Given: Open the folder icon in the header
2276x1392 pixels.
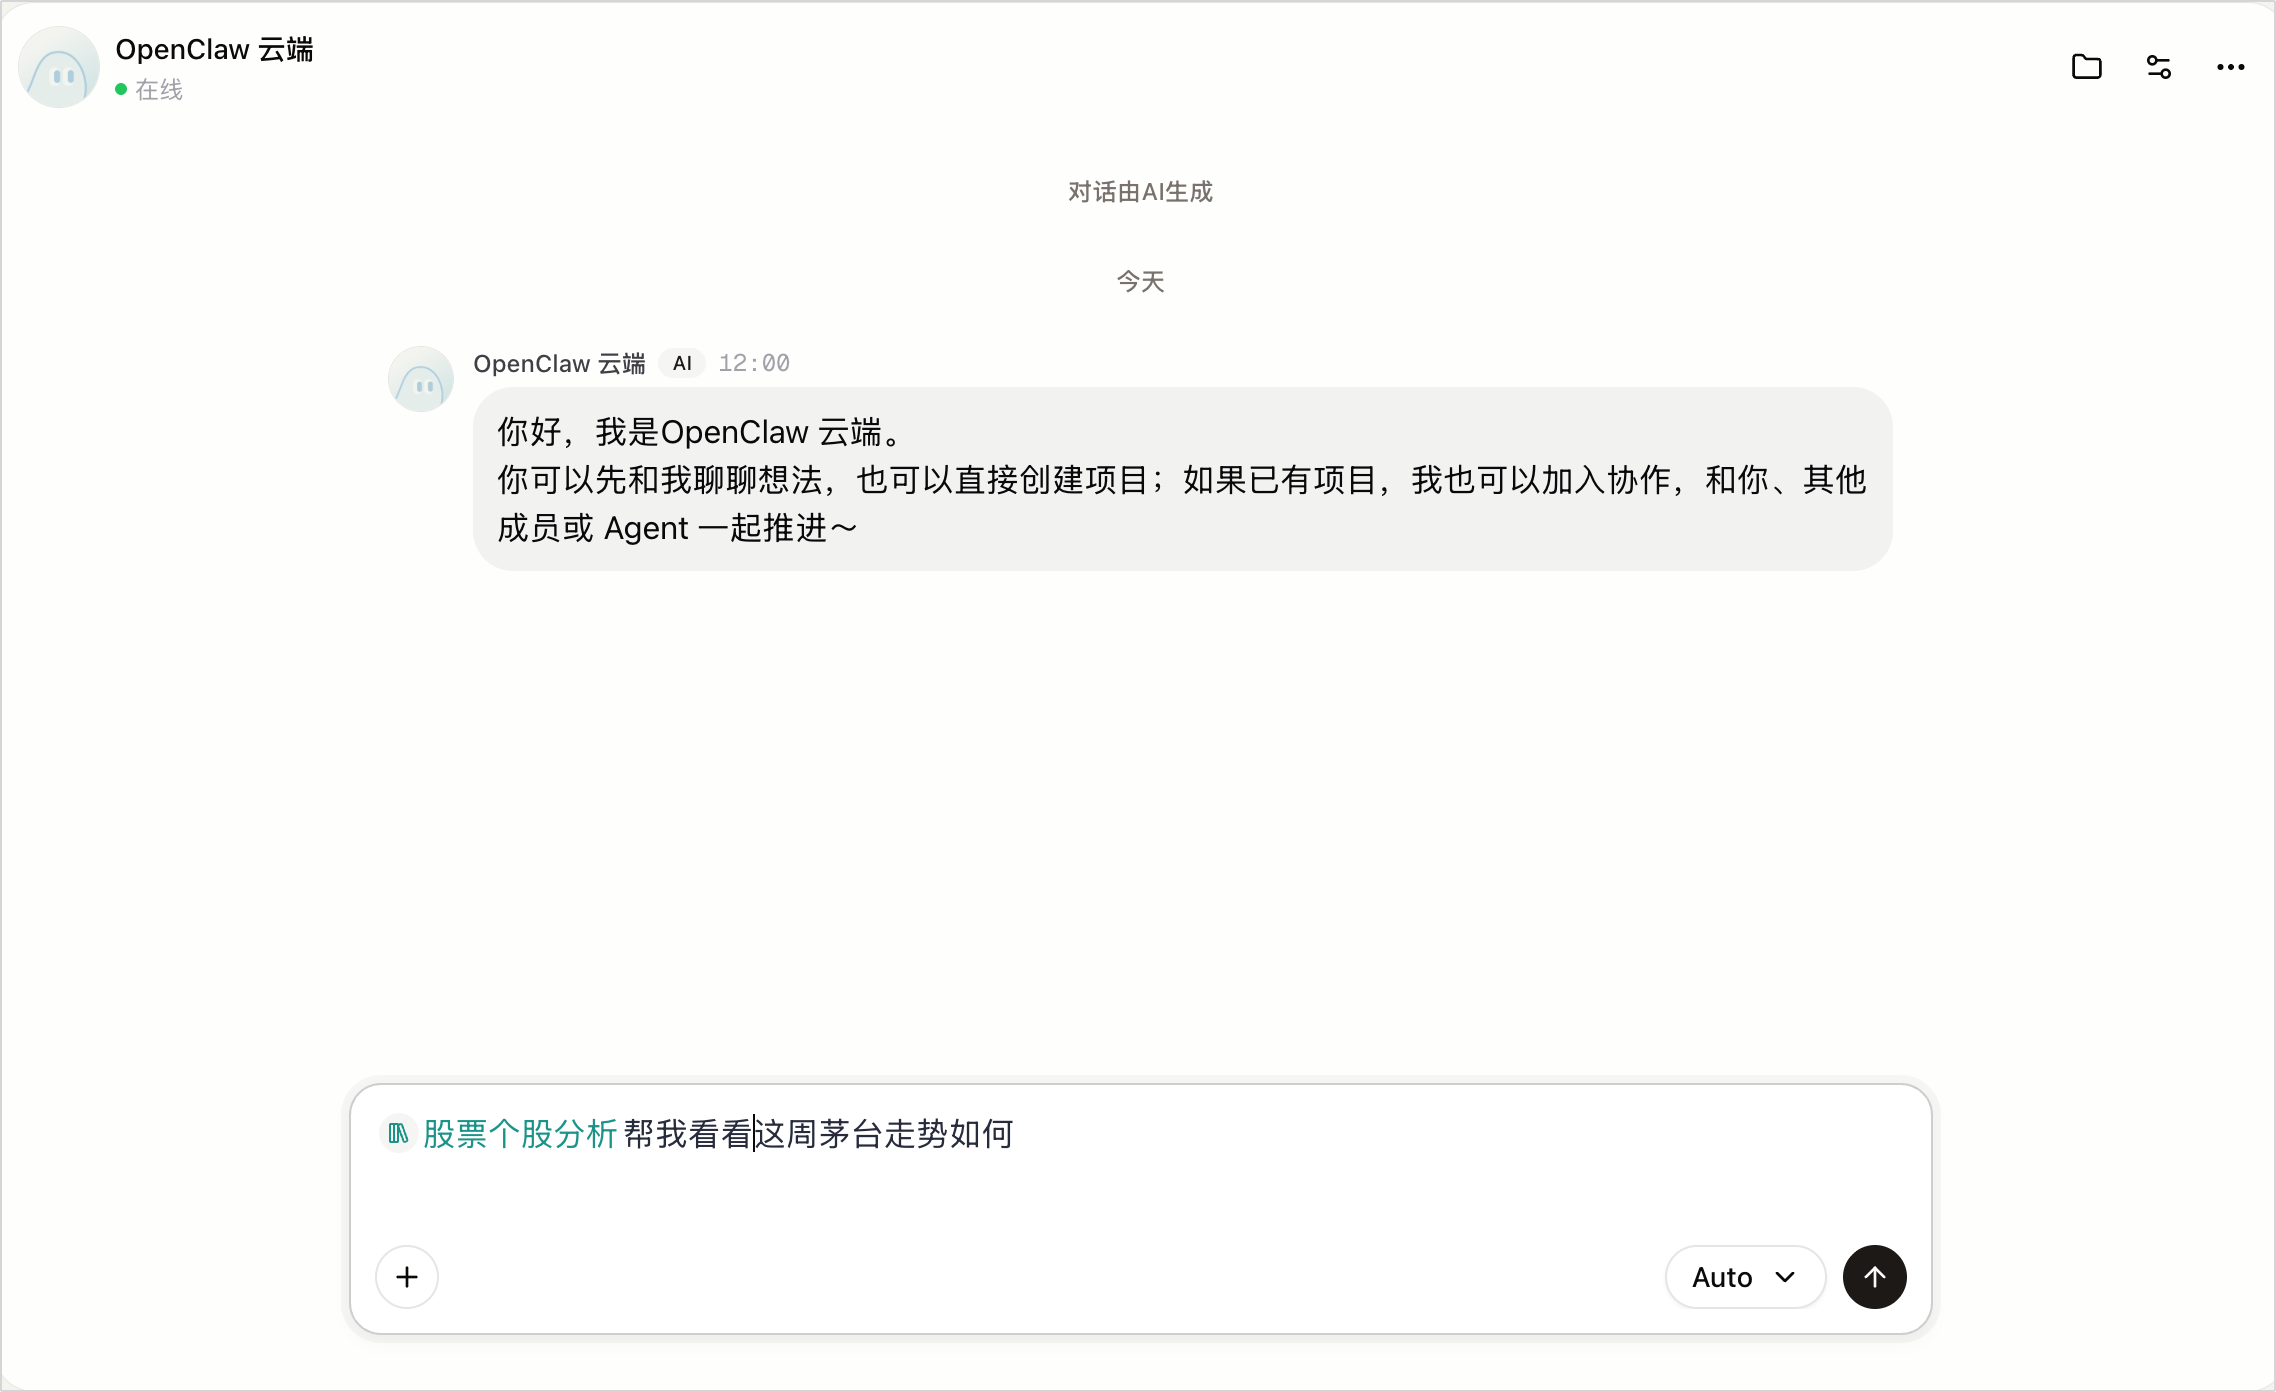Looking at the screenshot, I should coord(2086,67).
